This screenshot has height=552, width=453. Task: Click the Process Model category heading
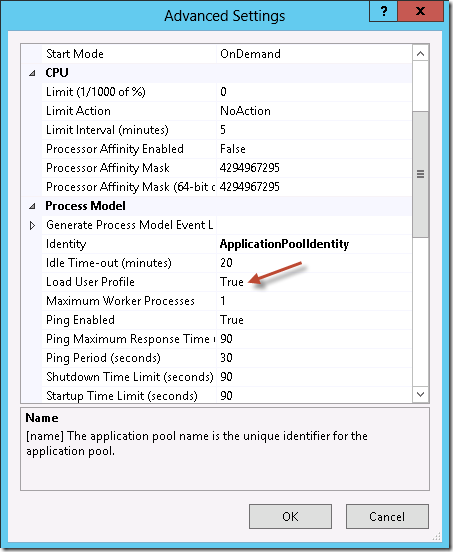(85, 206)
